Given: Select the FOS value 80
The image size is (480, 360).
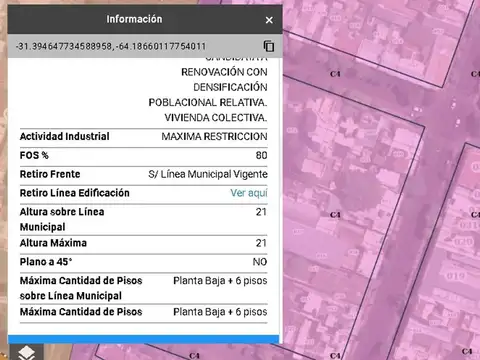Looking at the screenshot, I should (x=261, y=155).
